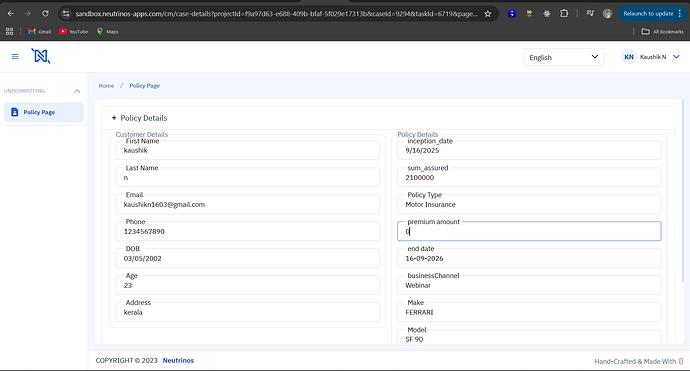Click the Age field

[247, 285]
